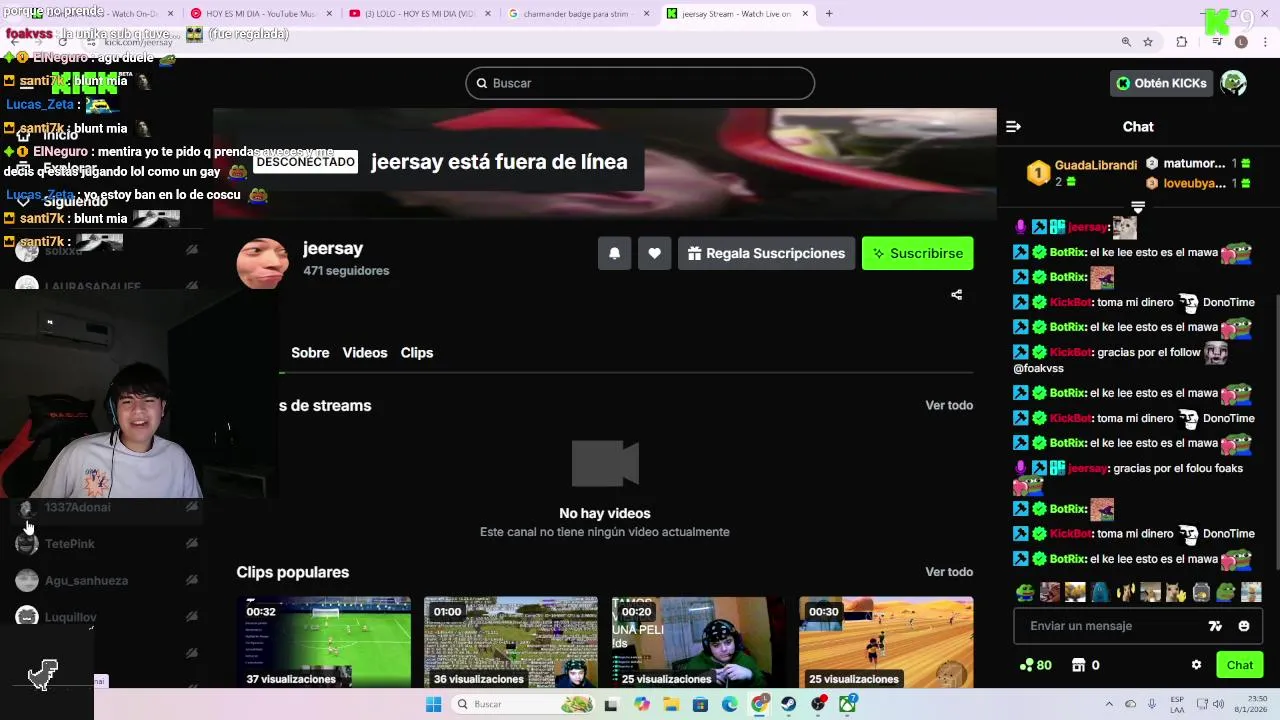
Task: Open the Chrome three-dot menu
Action: pos(1265,42)
